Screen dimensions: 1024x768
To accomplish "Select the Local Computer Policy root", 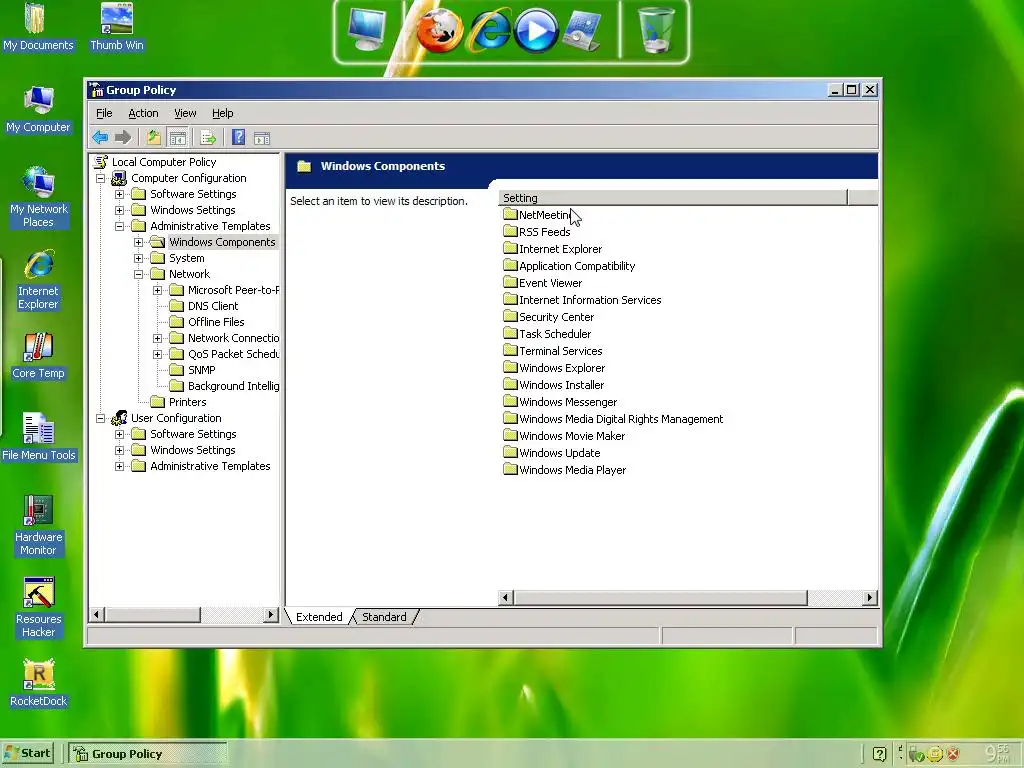I will (x=164, y=162).
